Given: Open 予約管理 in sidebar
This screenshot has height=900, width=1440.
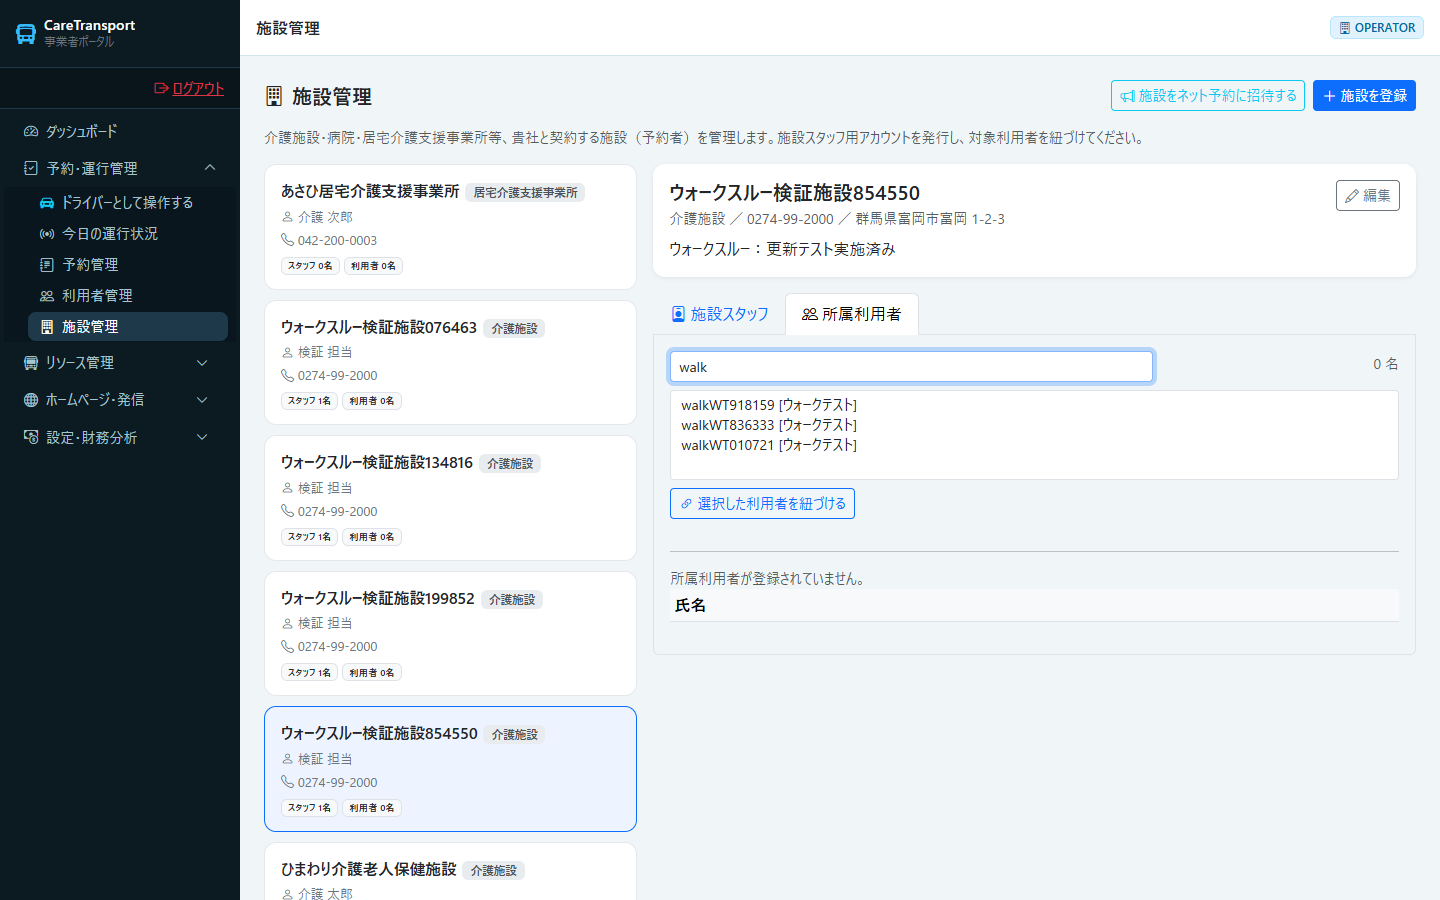Looking at the screenshot, I should pyautogui.click(x=128, y=264).
